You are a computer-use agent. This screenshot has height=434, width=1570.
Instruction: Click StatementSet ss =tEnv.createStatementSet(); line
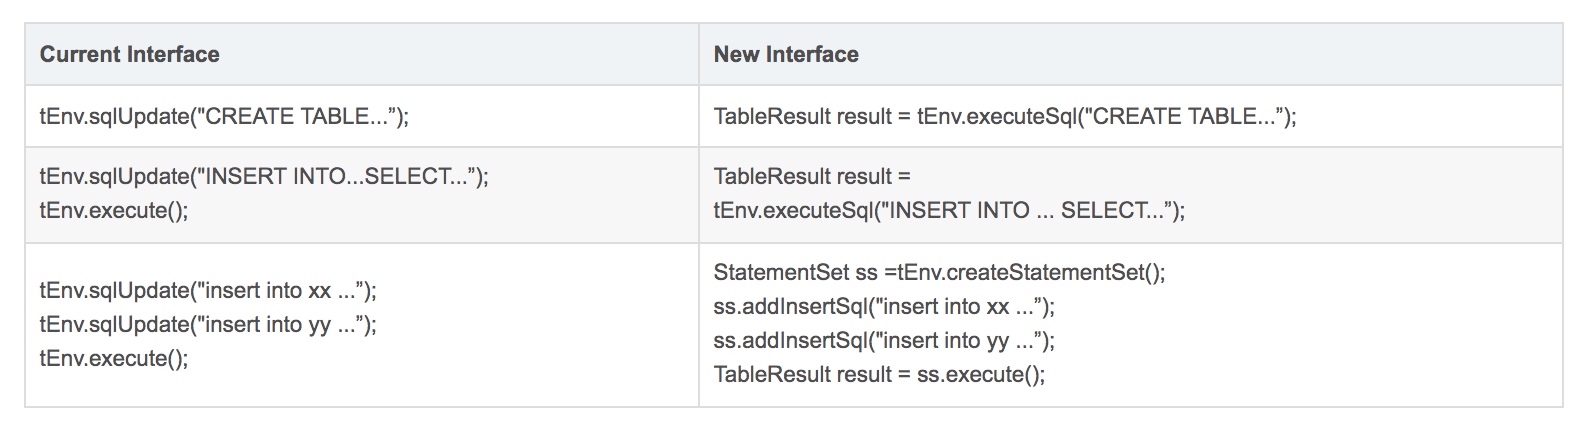coord(939,273)
